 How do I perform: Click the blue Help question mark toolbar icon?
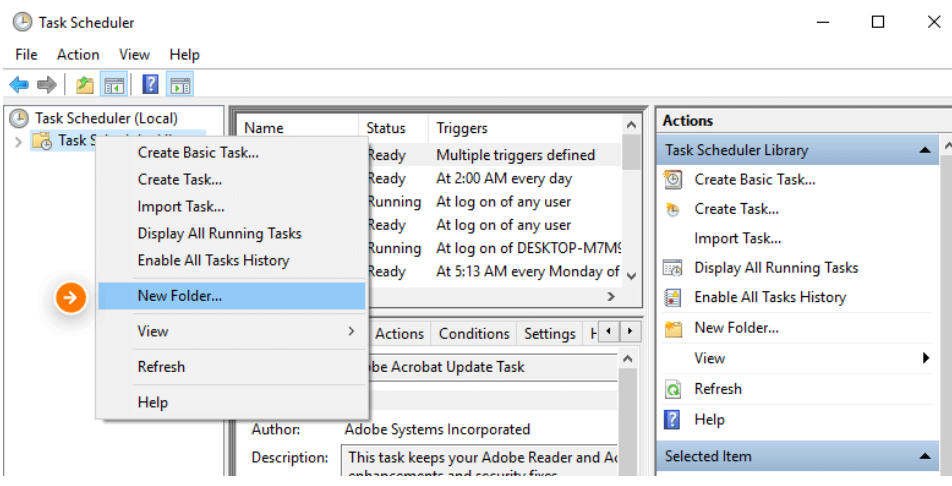click(151, 85)
